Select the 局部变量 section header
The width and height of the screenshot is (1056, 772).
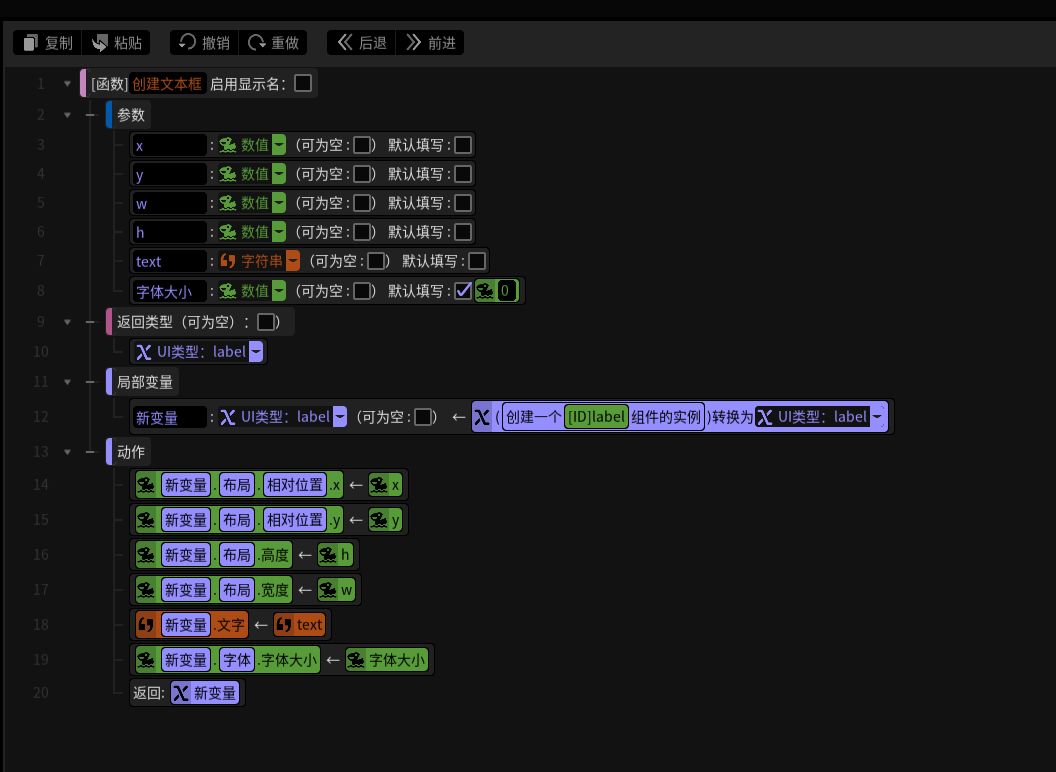pyautogui.click(x=145, y=382)
